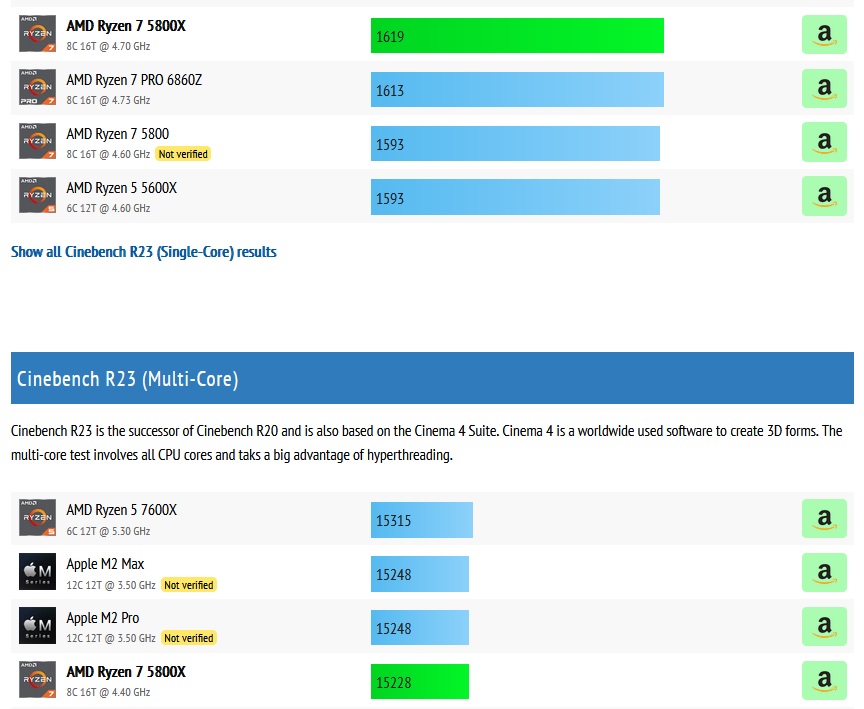
Task: Open AMD Ryzen 7 5800 page
Action: pyautogui.click(x=118, y=134)
